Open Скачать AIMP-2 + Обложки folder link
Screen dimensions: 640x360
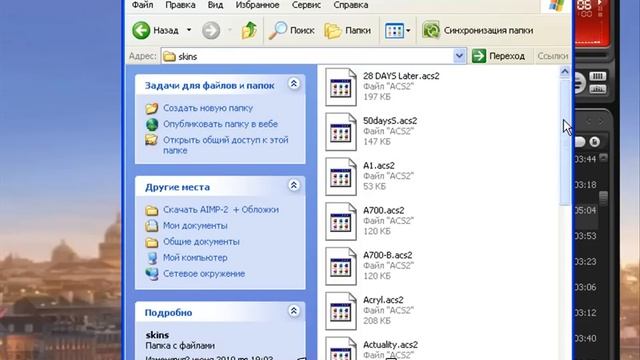point(221,210)
